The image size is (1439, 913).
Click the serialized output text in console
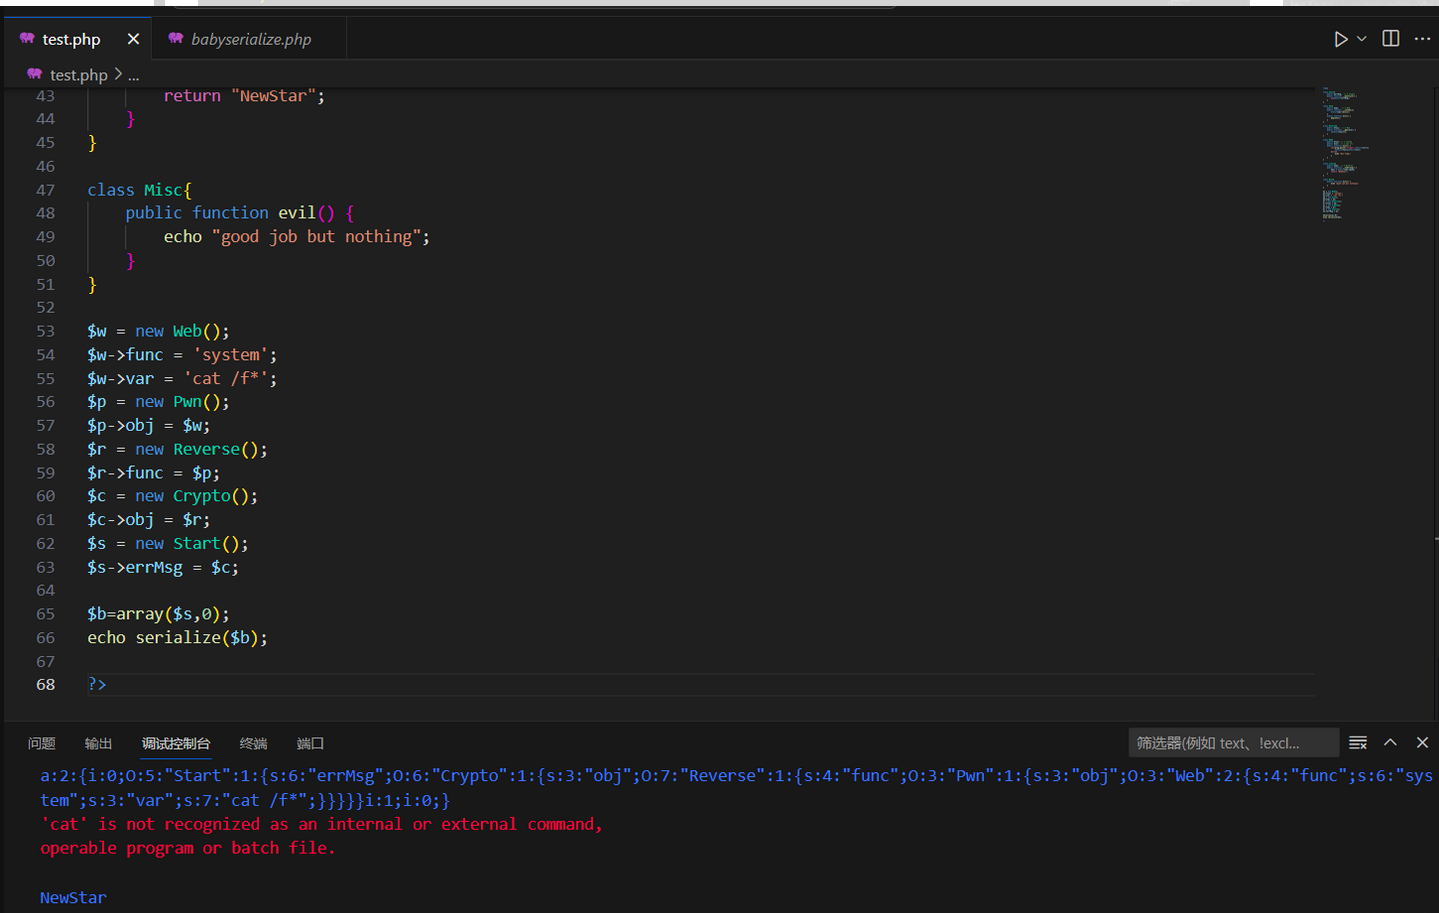click(x=736, y=788)
